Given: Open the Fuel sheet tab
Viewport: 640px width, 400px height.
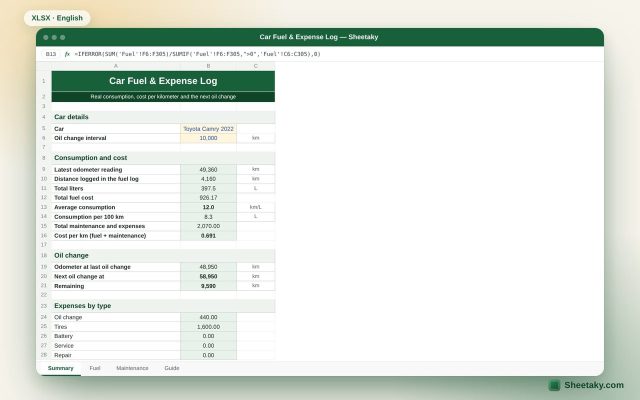Looking at the screenshot, I should (95, 368).
